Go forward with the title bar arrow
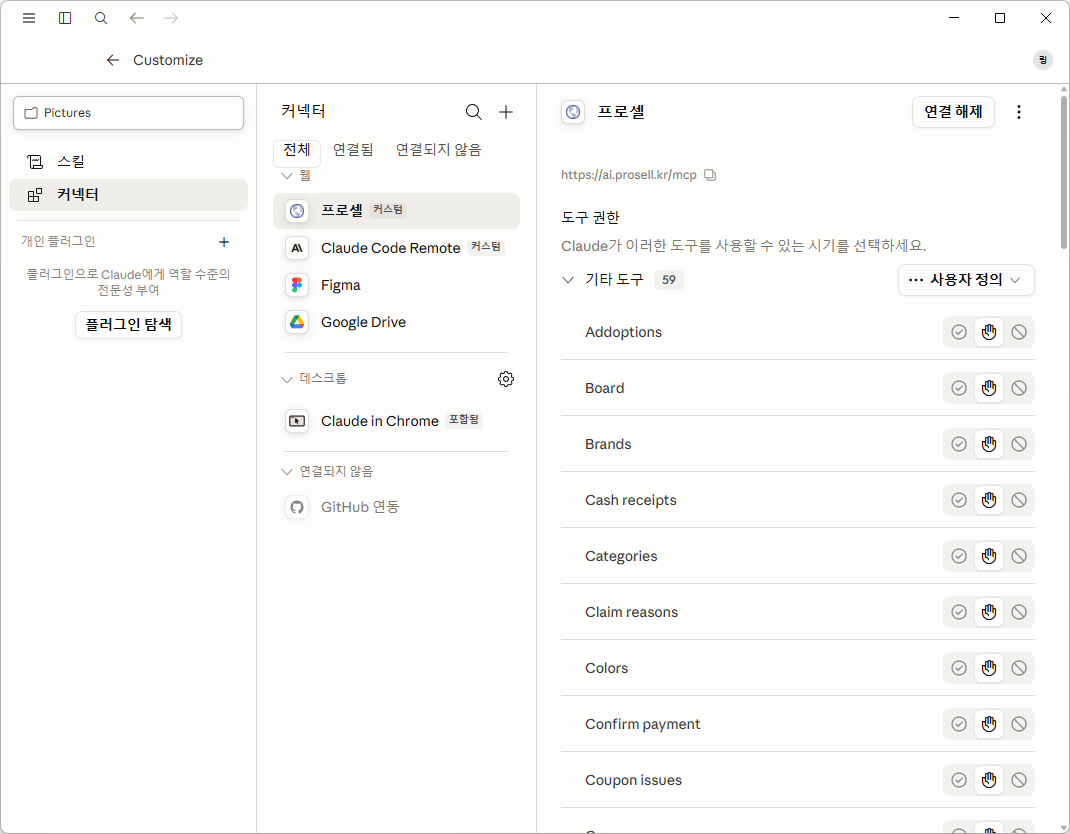 tap(171, 18)
